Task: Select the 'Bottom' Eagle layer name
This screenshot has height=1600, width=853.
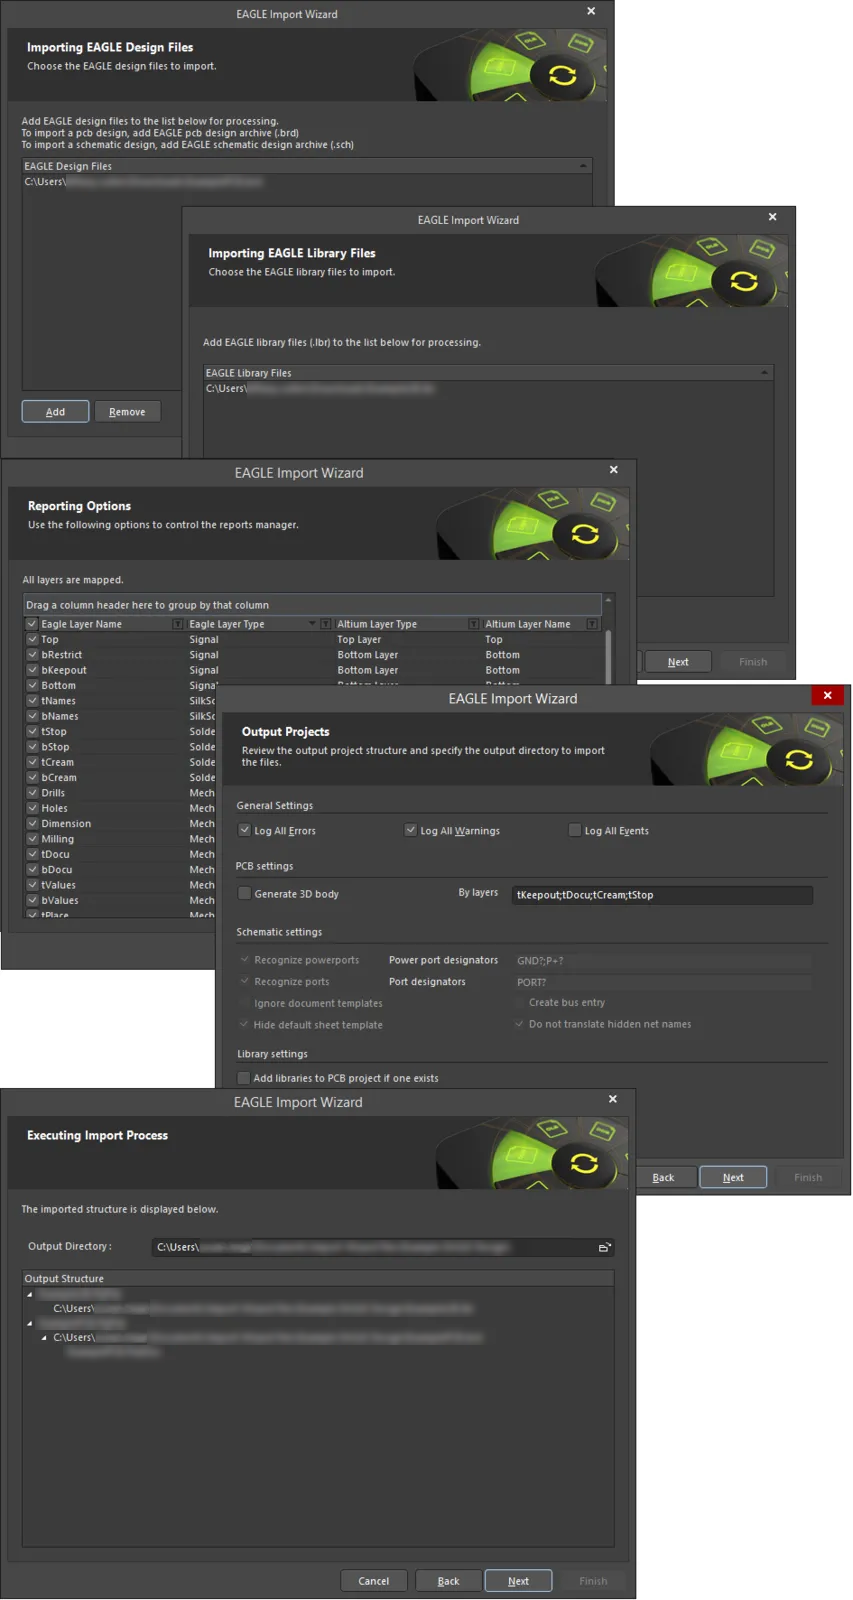Action: [x=59, y=685]
